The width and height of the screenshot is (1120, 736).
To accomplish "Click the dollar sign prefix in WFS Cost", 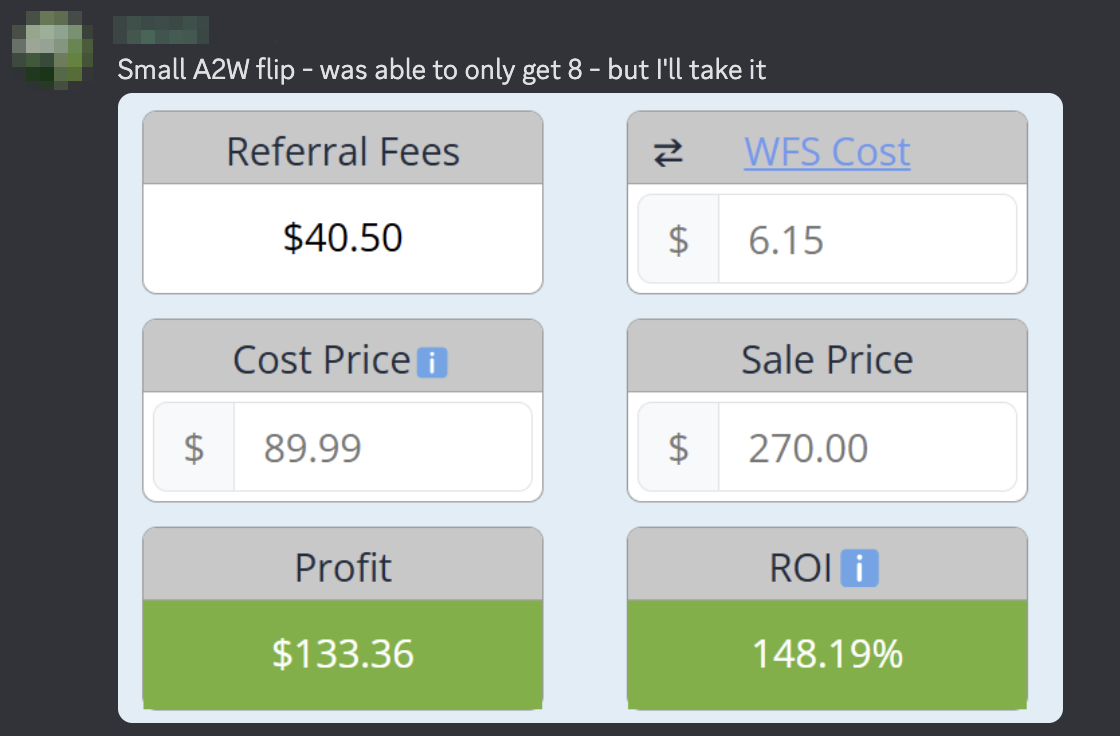I will point(678,240).
